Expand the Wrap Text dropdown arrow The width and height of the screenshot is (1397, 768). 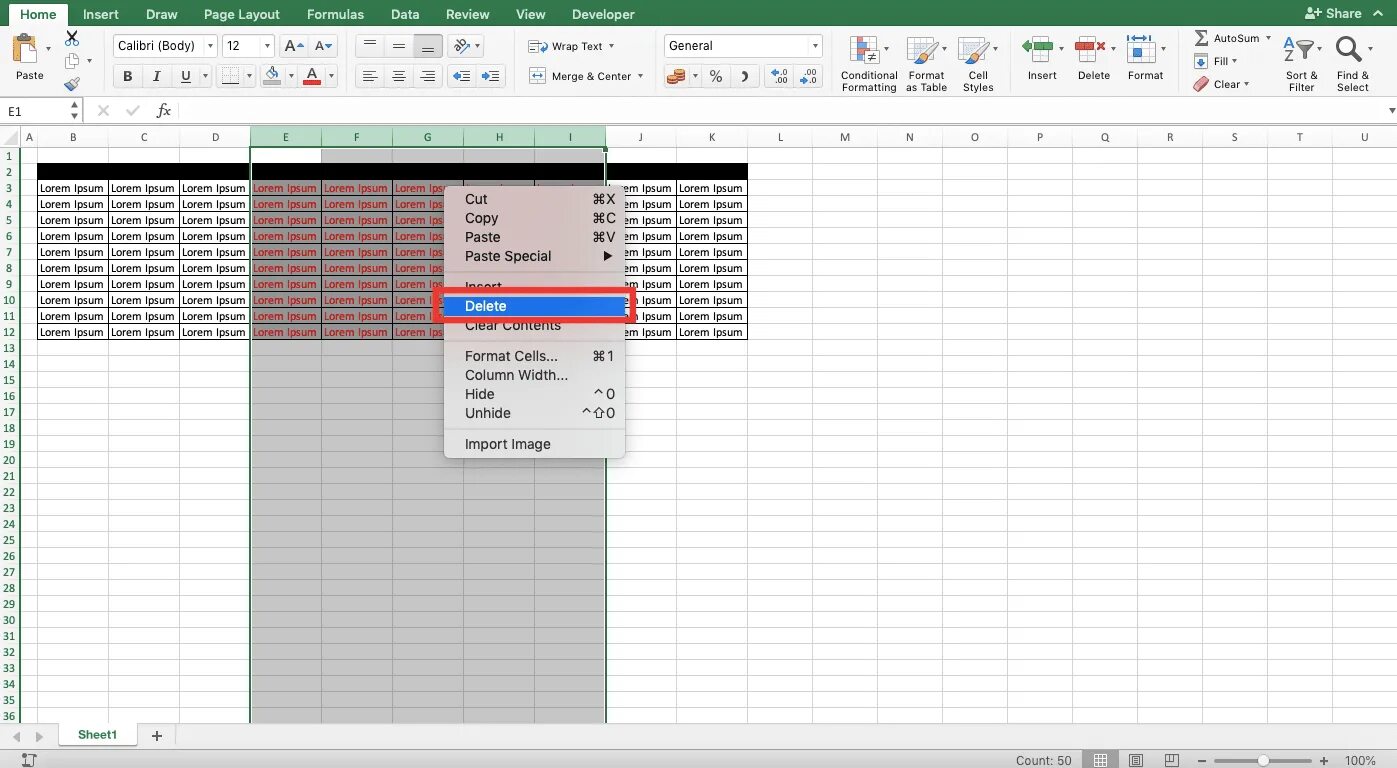[611, 46]
